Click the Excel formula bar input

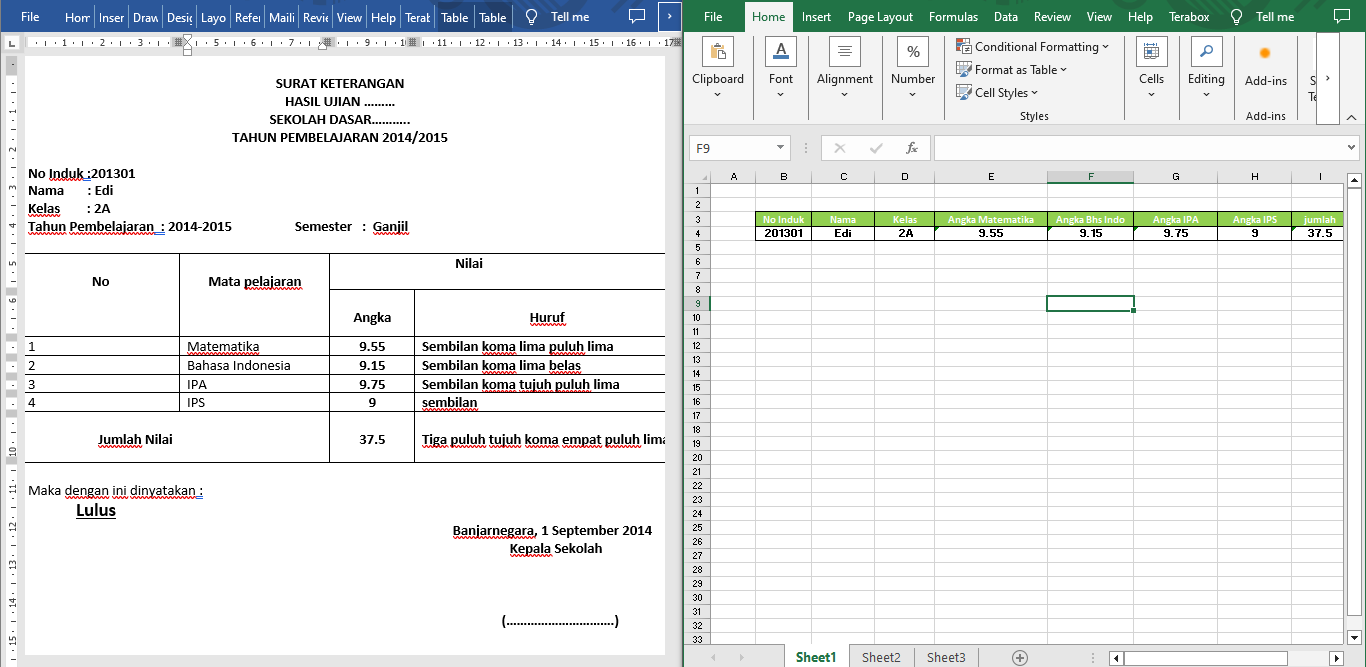coord(1140,148)
